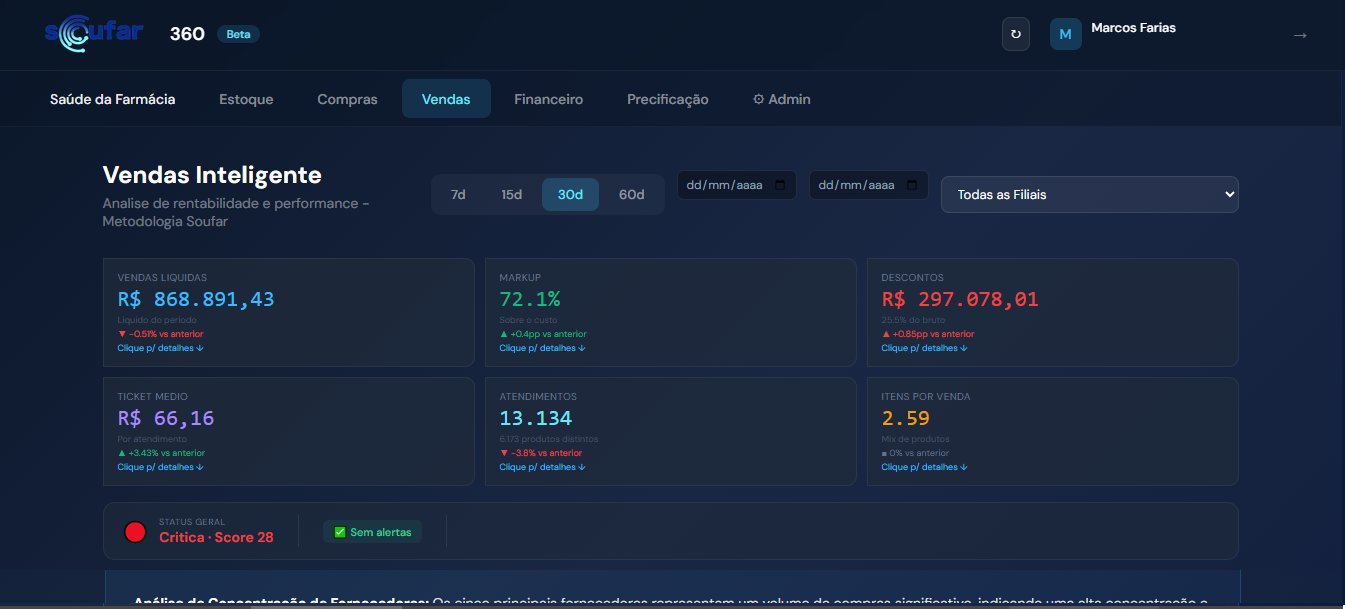Viewport: 1345px width, 609px height.
Task: Open details link in Atendimentos card
Action: pos(543,467)
